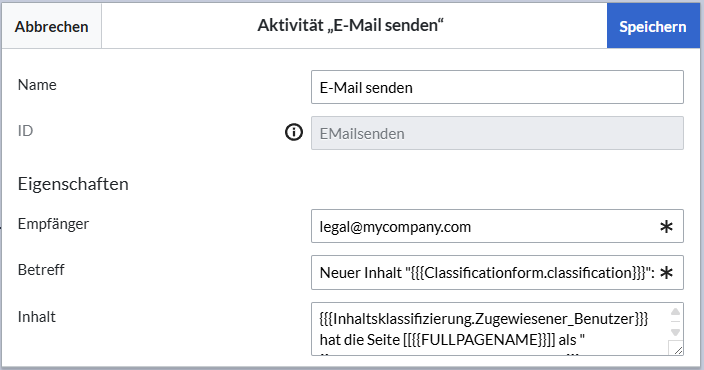The height and width of the screenshot is (370, 704).
Task: Click the Abbrechen button
Action: [x=52, y=26]
